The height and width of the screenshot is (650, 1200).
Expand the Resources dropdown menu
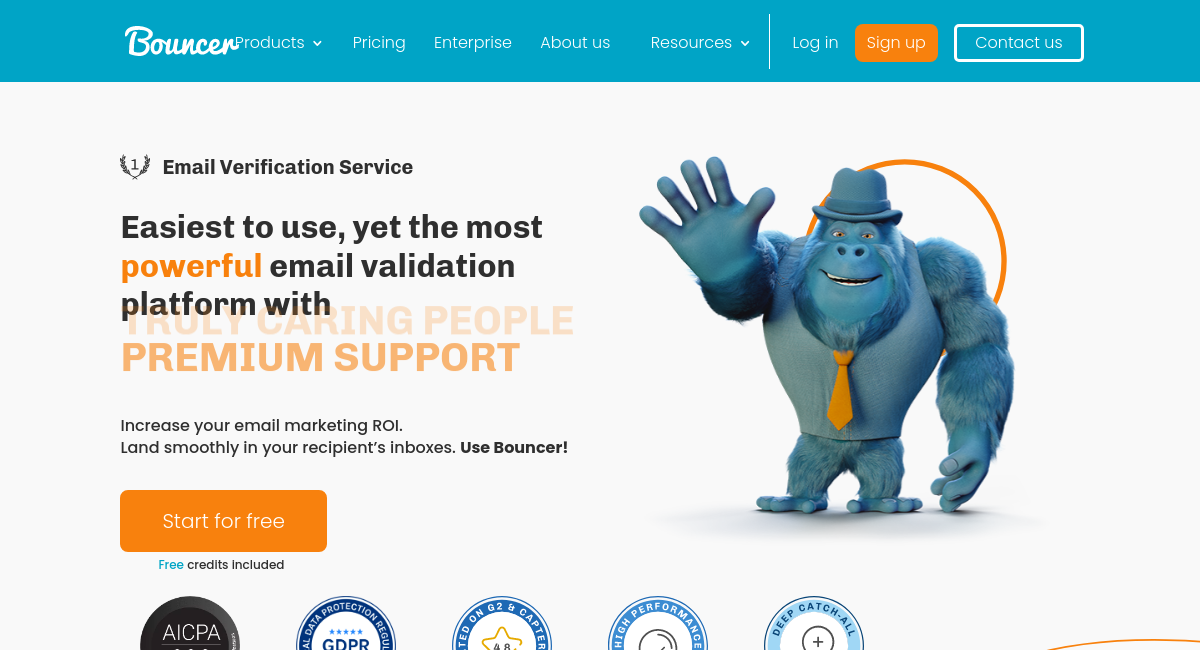[x=700, y=43]
